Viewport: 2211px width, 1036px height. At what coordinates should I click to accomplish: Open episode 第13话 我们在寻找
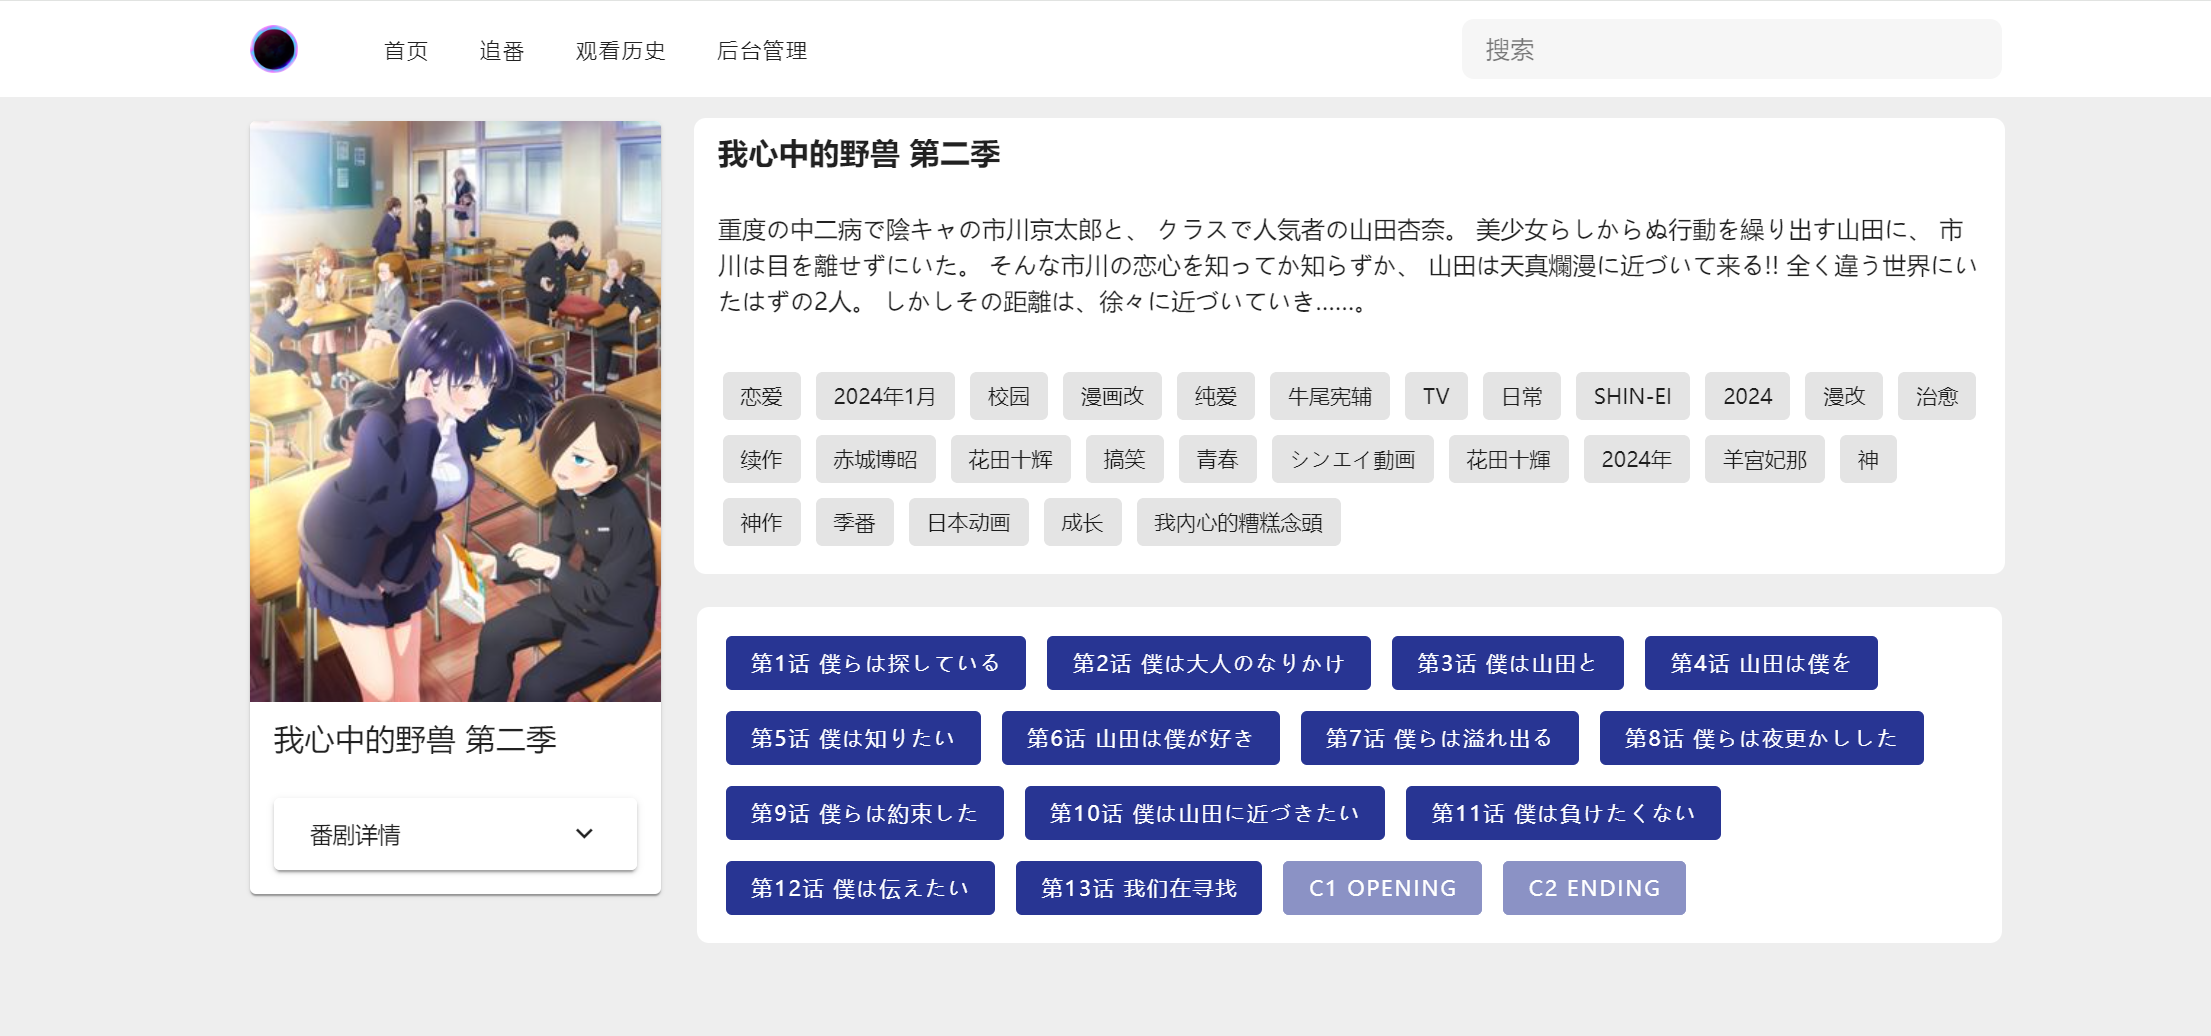click(1139, 888)
